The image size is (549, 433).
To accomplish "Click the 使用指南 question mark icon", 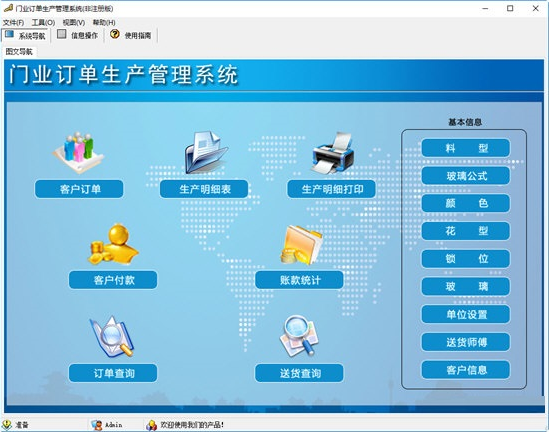I will pos(114,34).
